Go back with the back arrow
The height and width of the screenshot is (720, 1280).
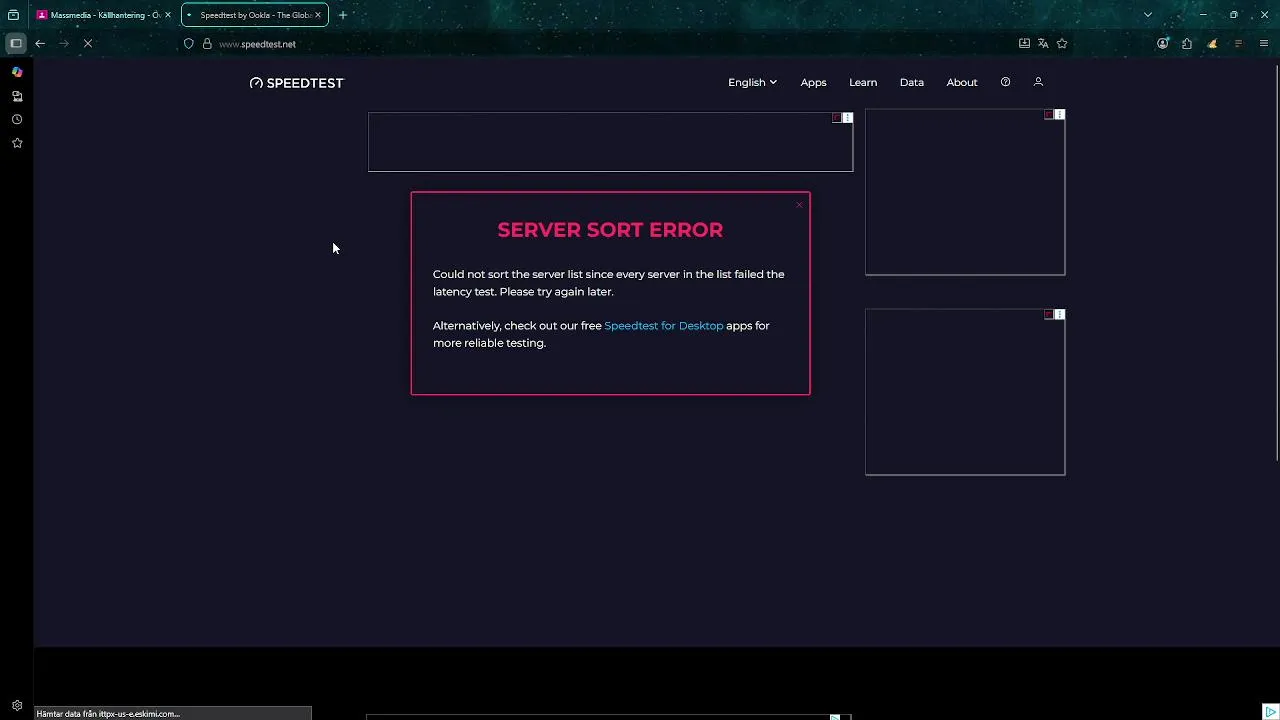tap(40, 43)
